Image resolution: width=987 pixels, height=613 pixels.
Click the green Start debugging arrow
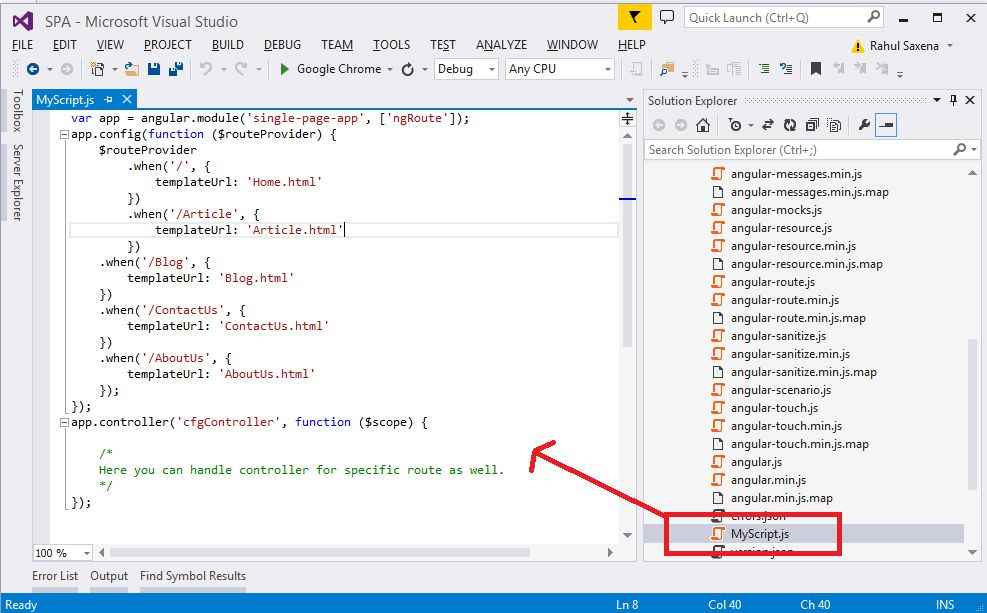coord(285,69)
